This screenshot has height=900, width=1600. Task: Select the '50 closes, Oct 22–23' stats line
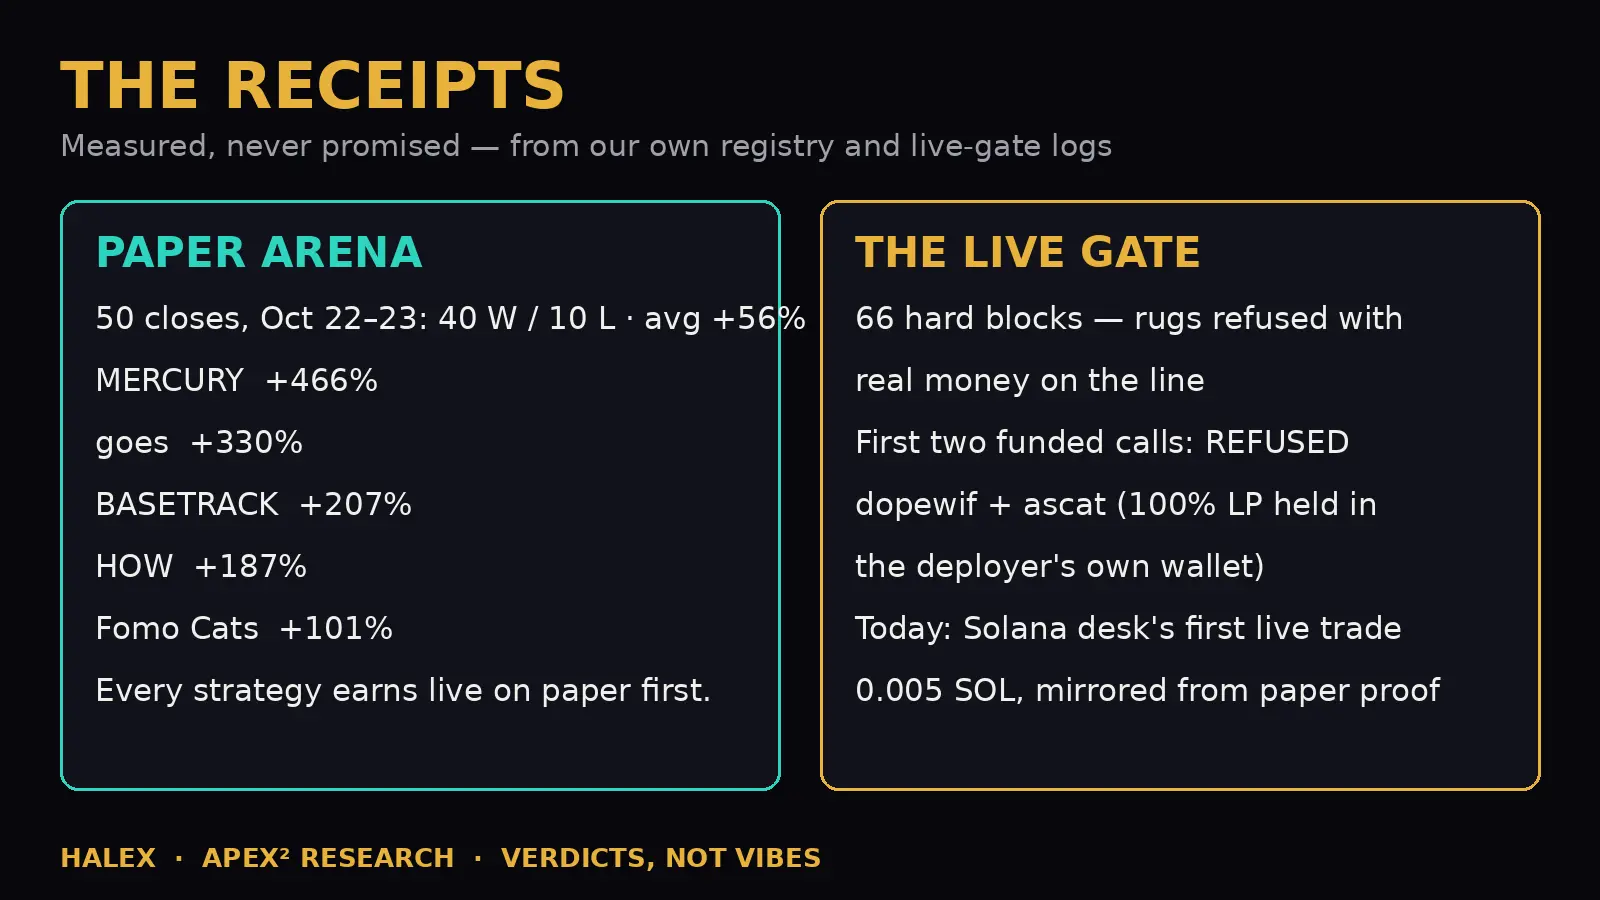(450, 318)
